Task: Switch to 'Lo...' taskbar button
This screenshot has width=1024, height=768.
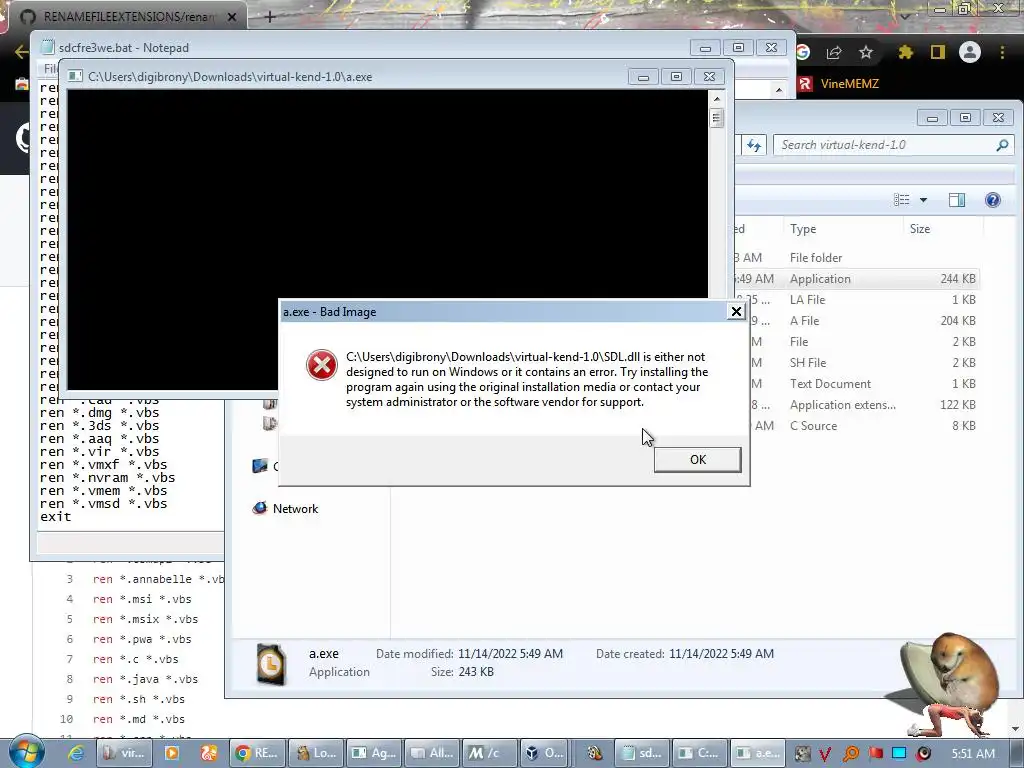Action: [315, 753]
